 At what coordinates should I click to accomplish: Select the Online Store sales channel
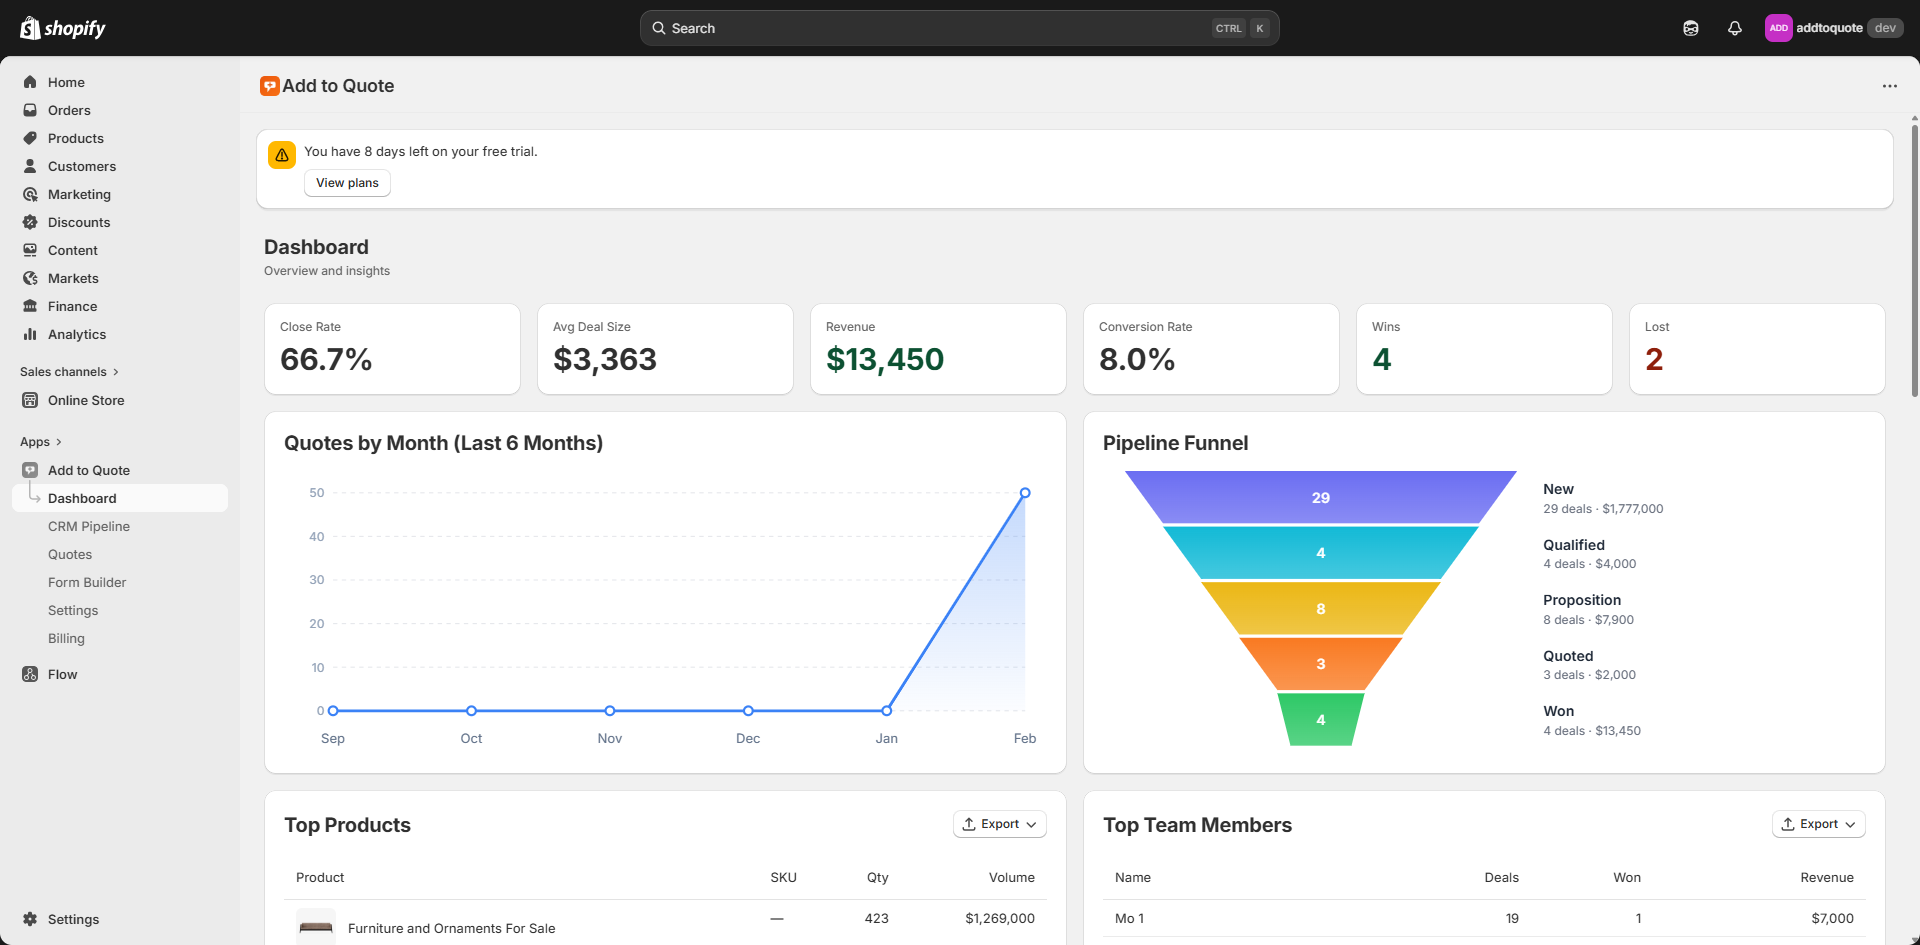tap(86, 400)
